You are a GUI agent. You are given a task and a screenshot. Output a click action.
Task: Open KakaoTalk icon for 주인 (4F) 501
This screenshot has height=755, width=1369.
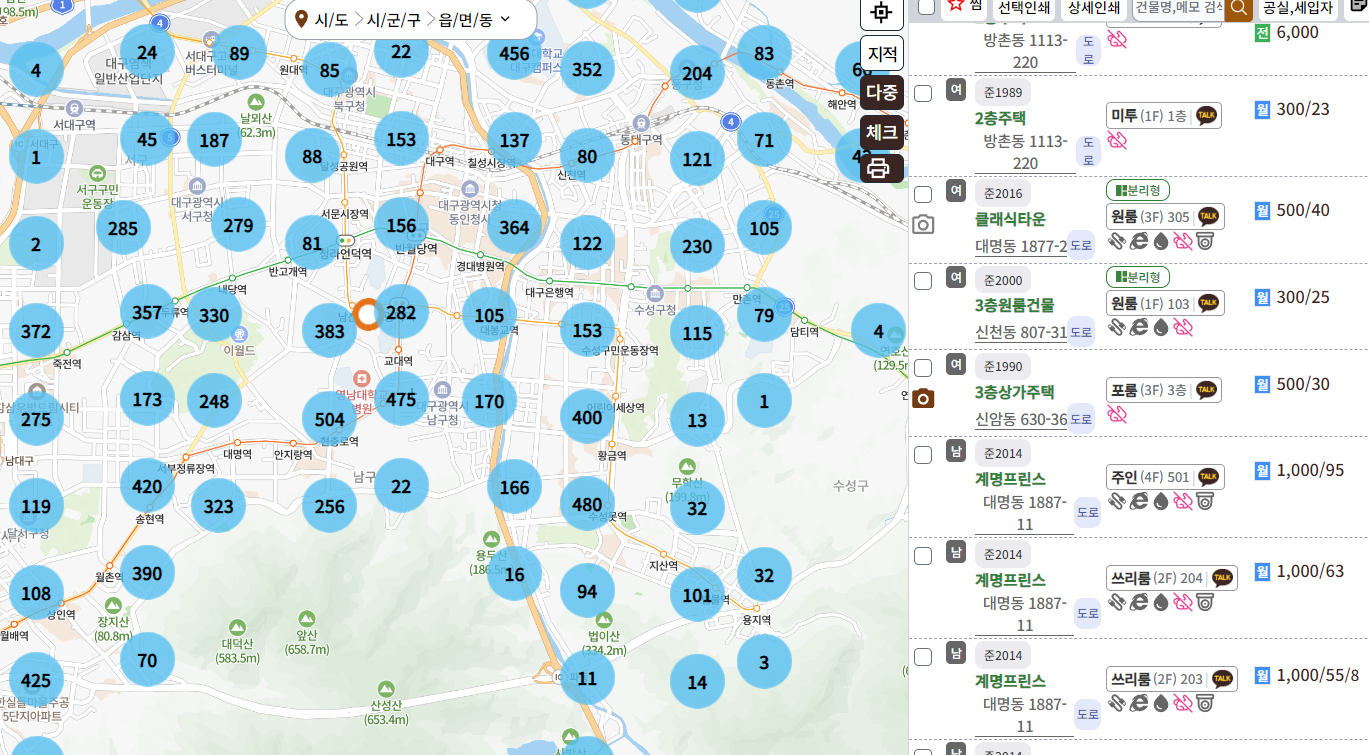tap(1208, 477)
